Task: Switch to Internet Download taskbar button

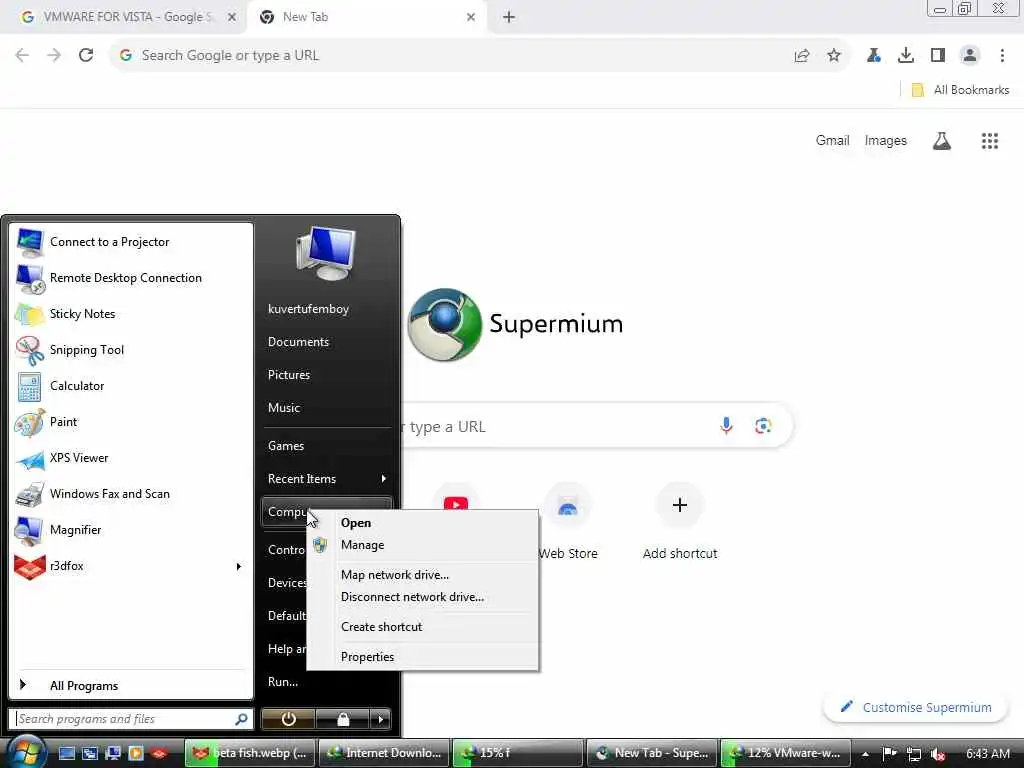Action: pos(384,753)
